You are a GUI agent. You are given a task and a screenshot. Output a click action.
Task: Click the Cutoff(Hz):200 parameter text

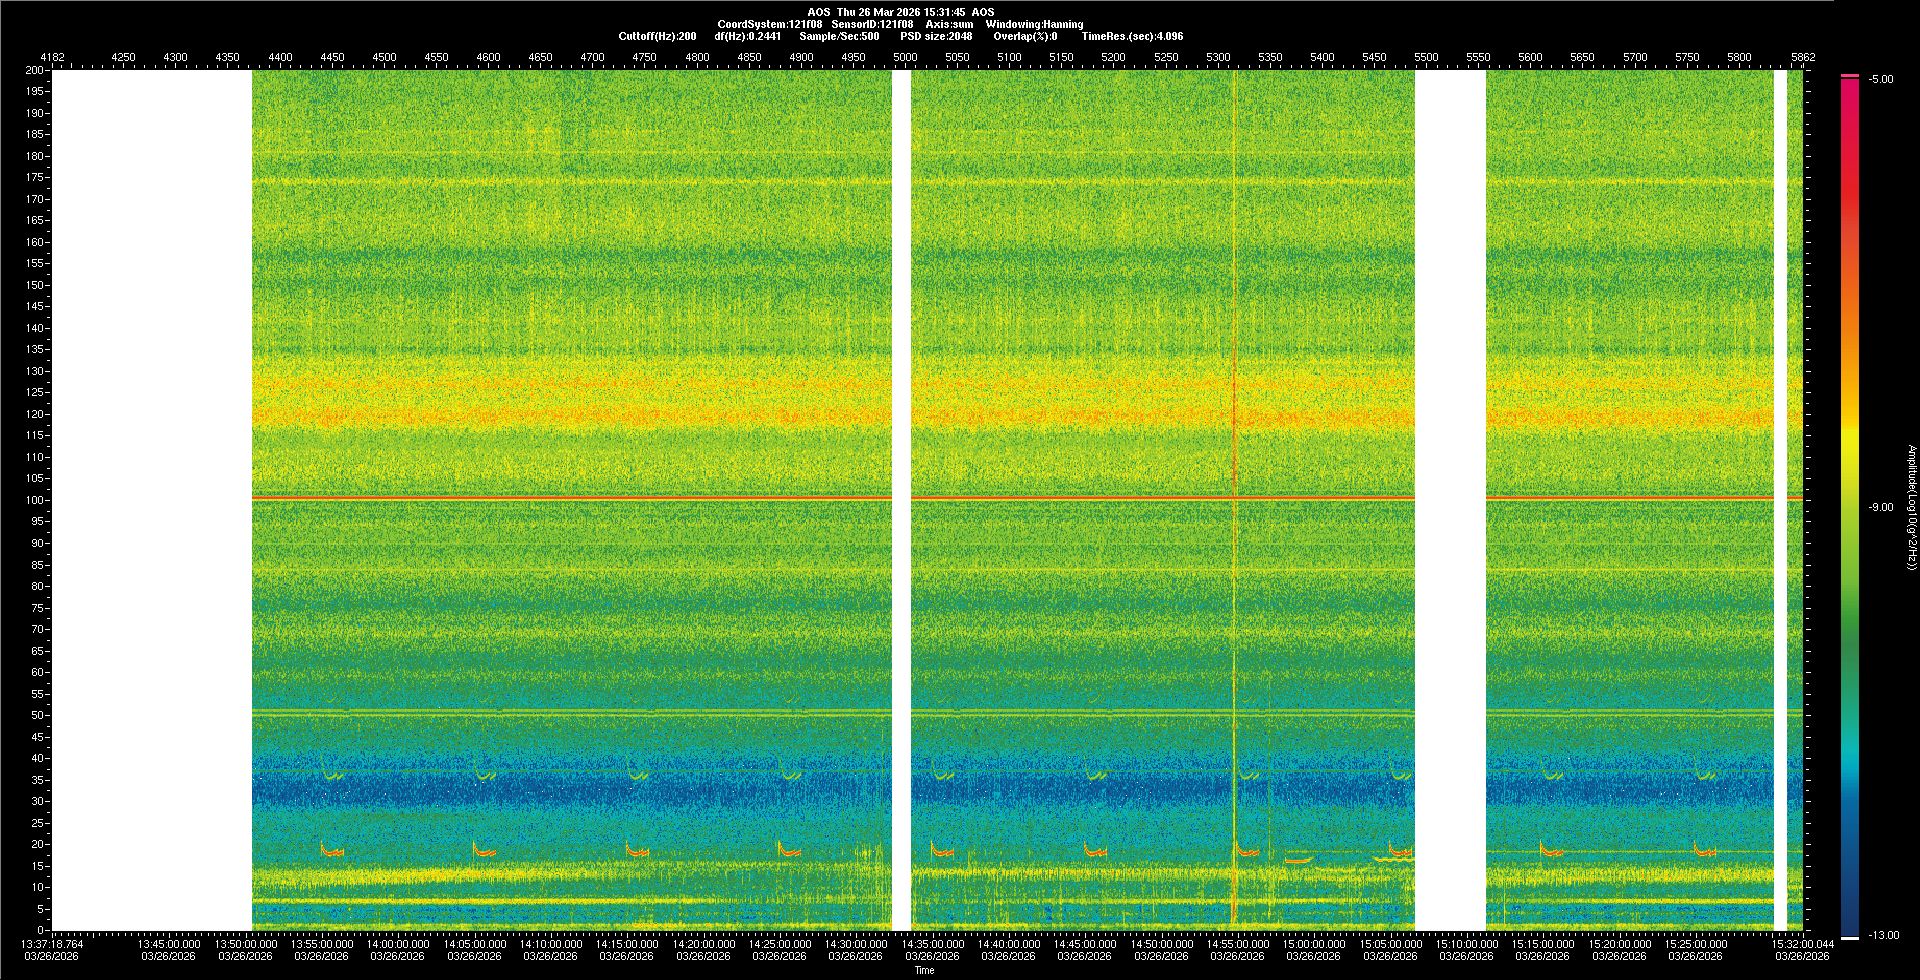click(657, 36)
